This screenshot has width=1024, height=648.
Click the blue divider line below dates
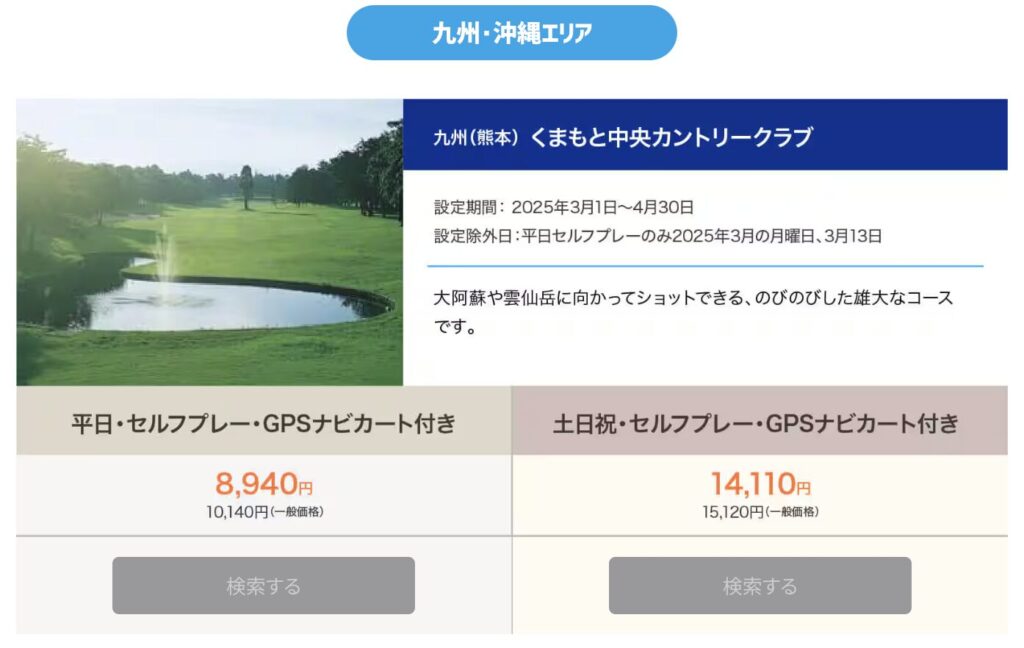[704, 266]
